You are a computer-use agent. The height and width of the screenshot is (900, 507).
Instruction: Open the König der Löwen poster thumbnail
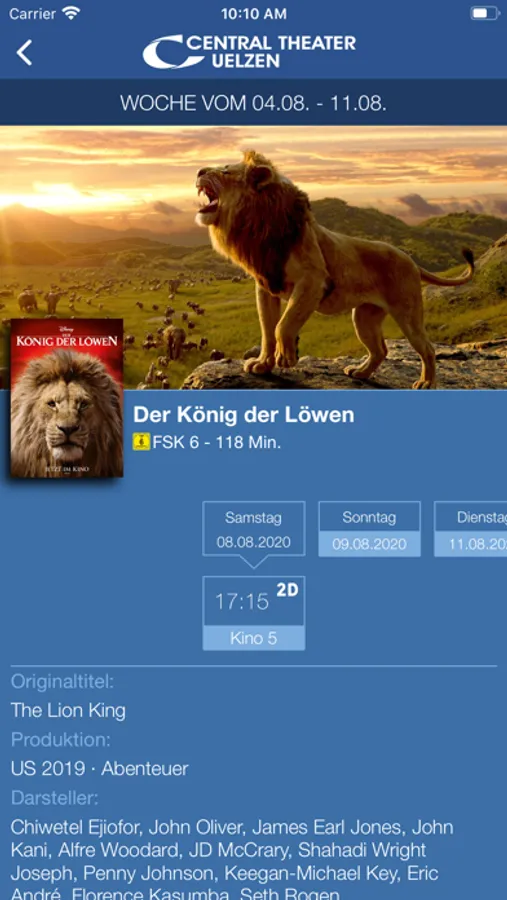pyautogui.click(x=67, y=398)
